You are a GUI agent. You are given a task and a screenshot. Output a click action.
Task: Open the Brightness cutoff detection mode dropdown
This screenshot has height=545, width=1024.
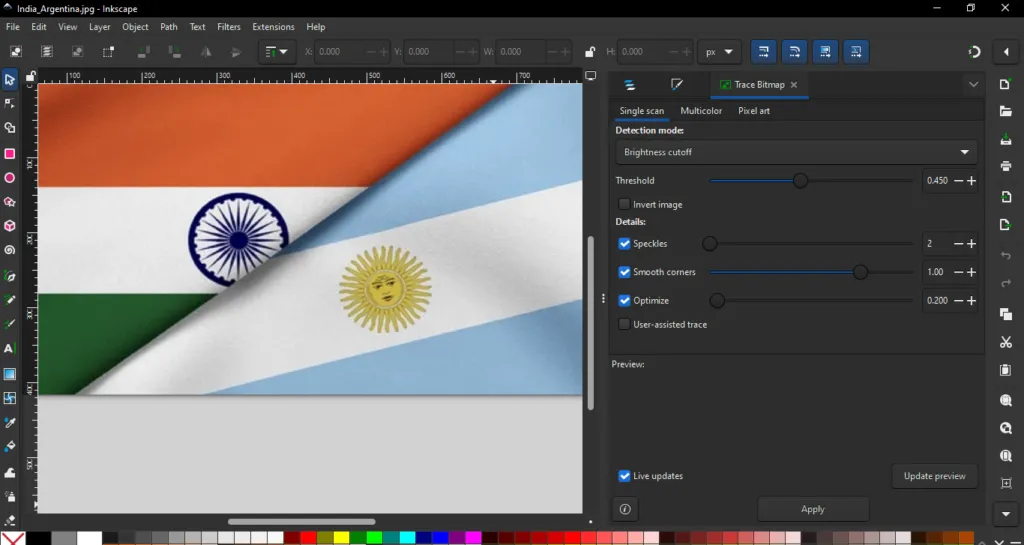click(x=796, y=152)
